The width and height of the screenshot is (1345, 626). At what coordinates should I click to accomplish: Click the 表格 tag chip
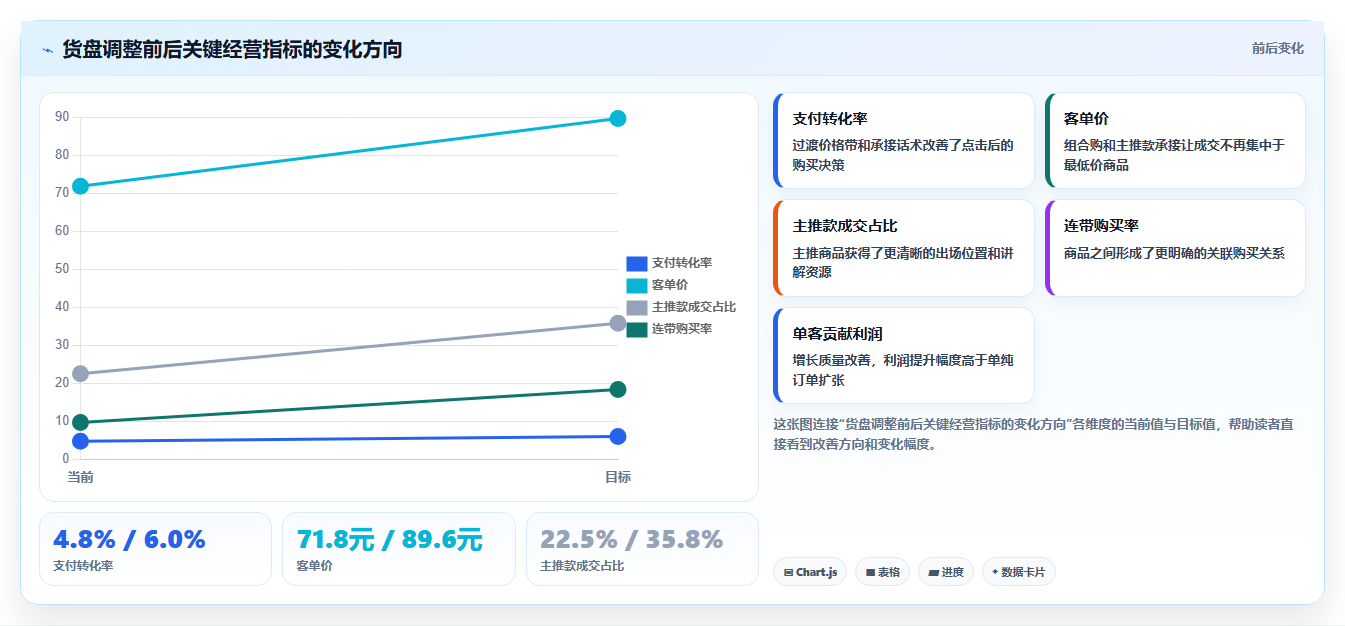[883, 572]
